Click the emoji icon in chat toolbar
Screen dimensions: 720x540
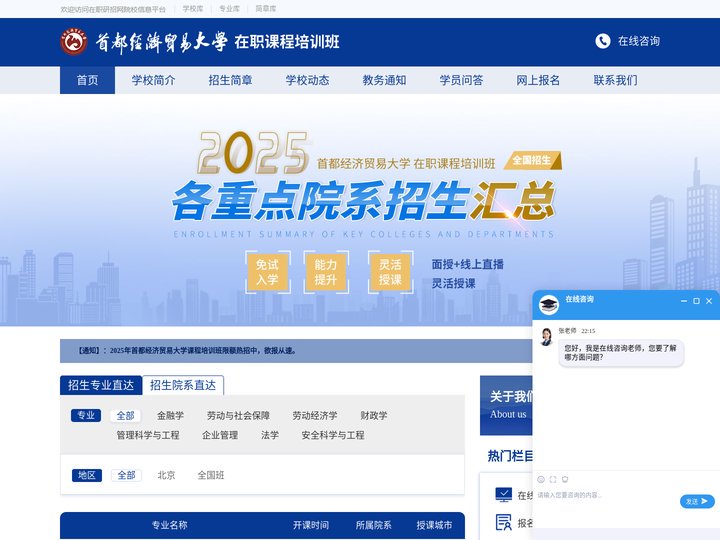pos(541,479)
